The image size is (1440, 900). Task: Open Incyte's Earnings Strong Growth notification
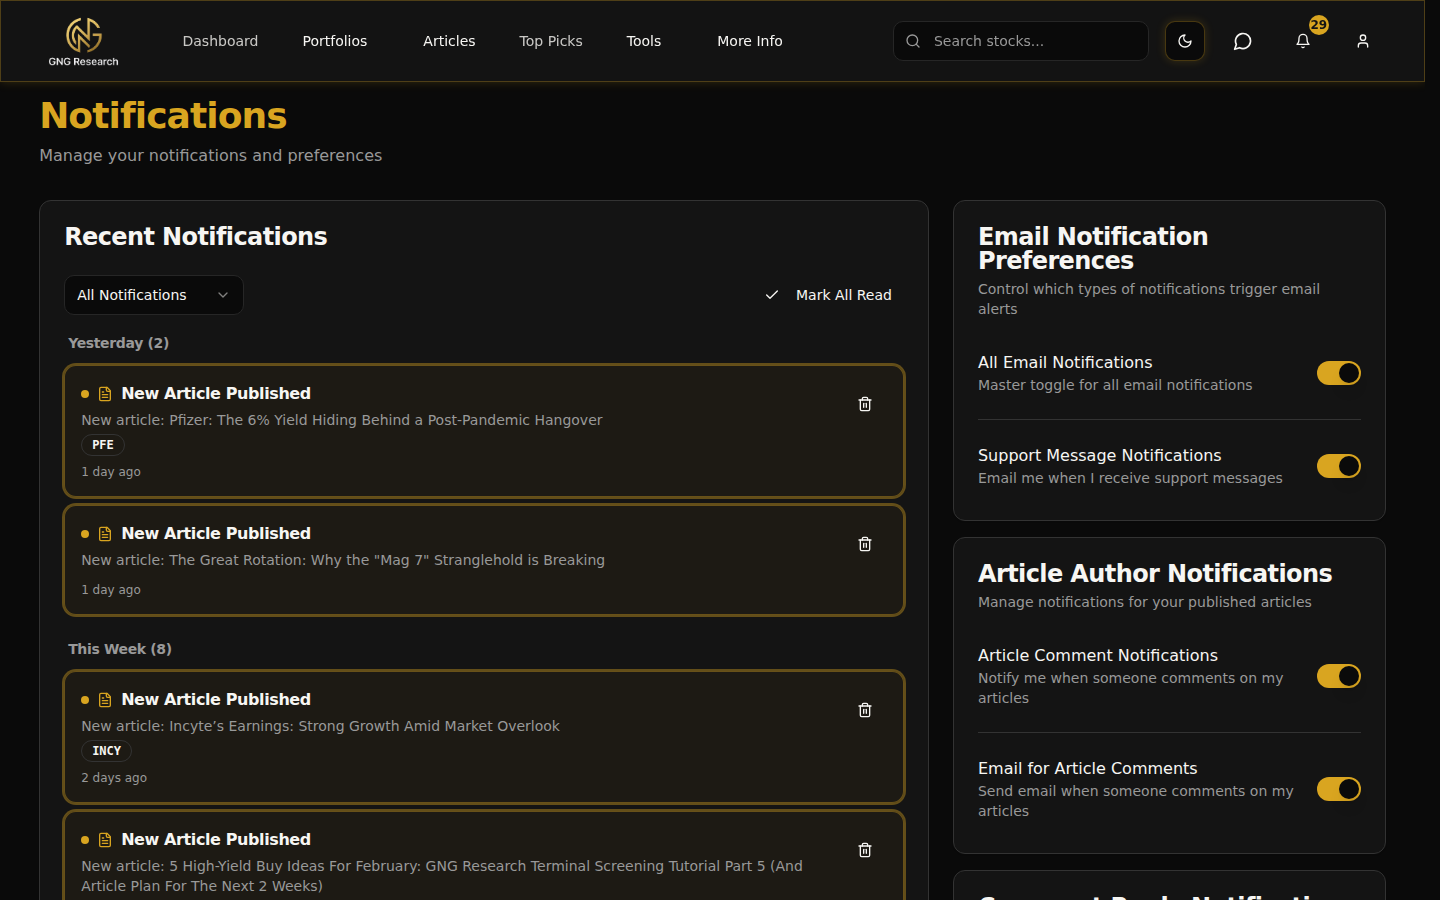point(484,737)
